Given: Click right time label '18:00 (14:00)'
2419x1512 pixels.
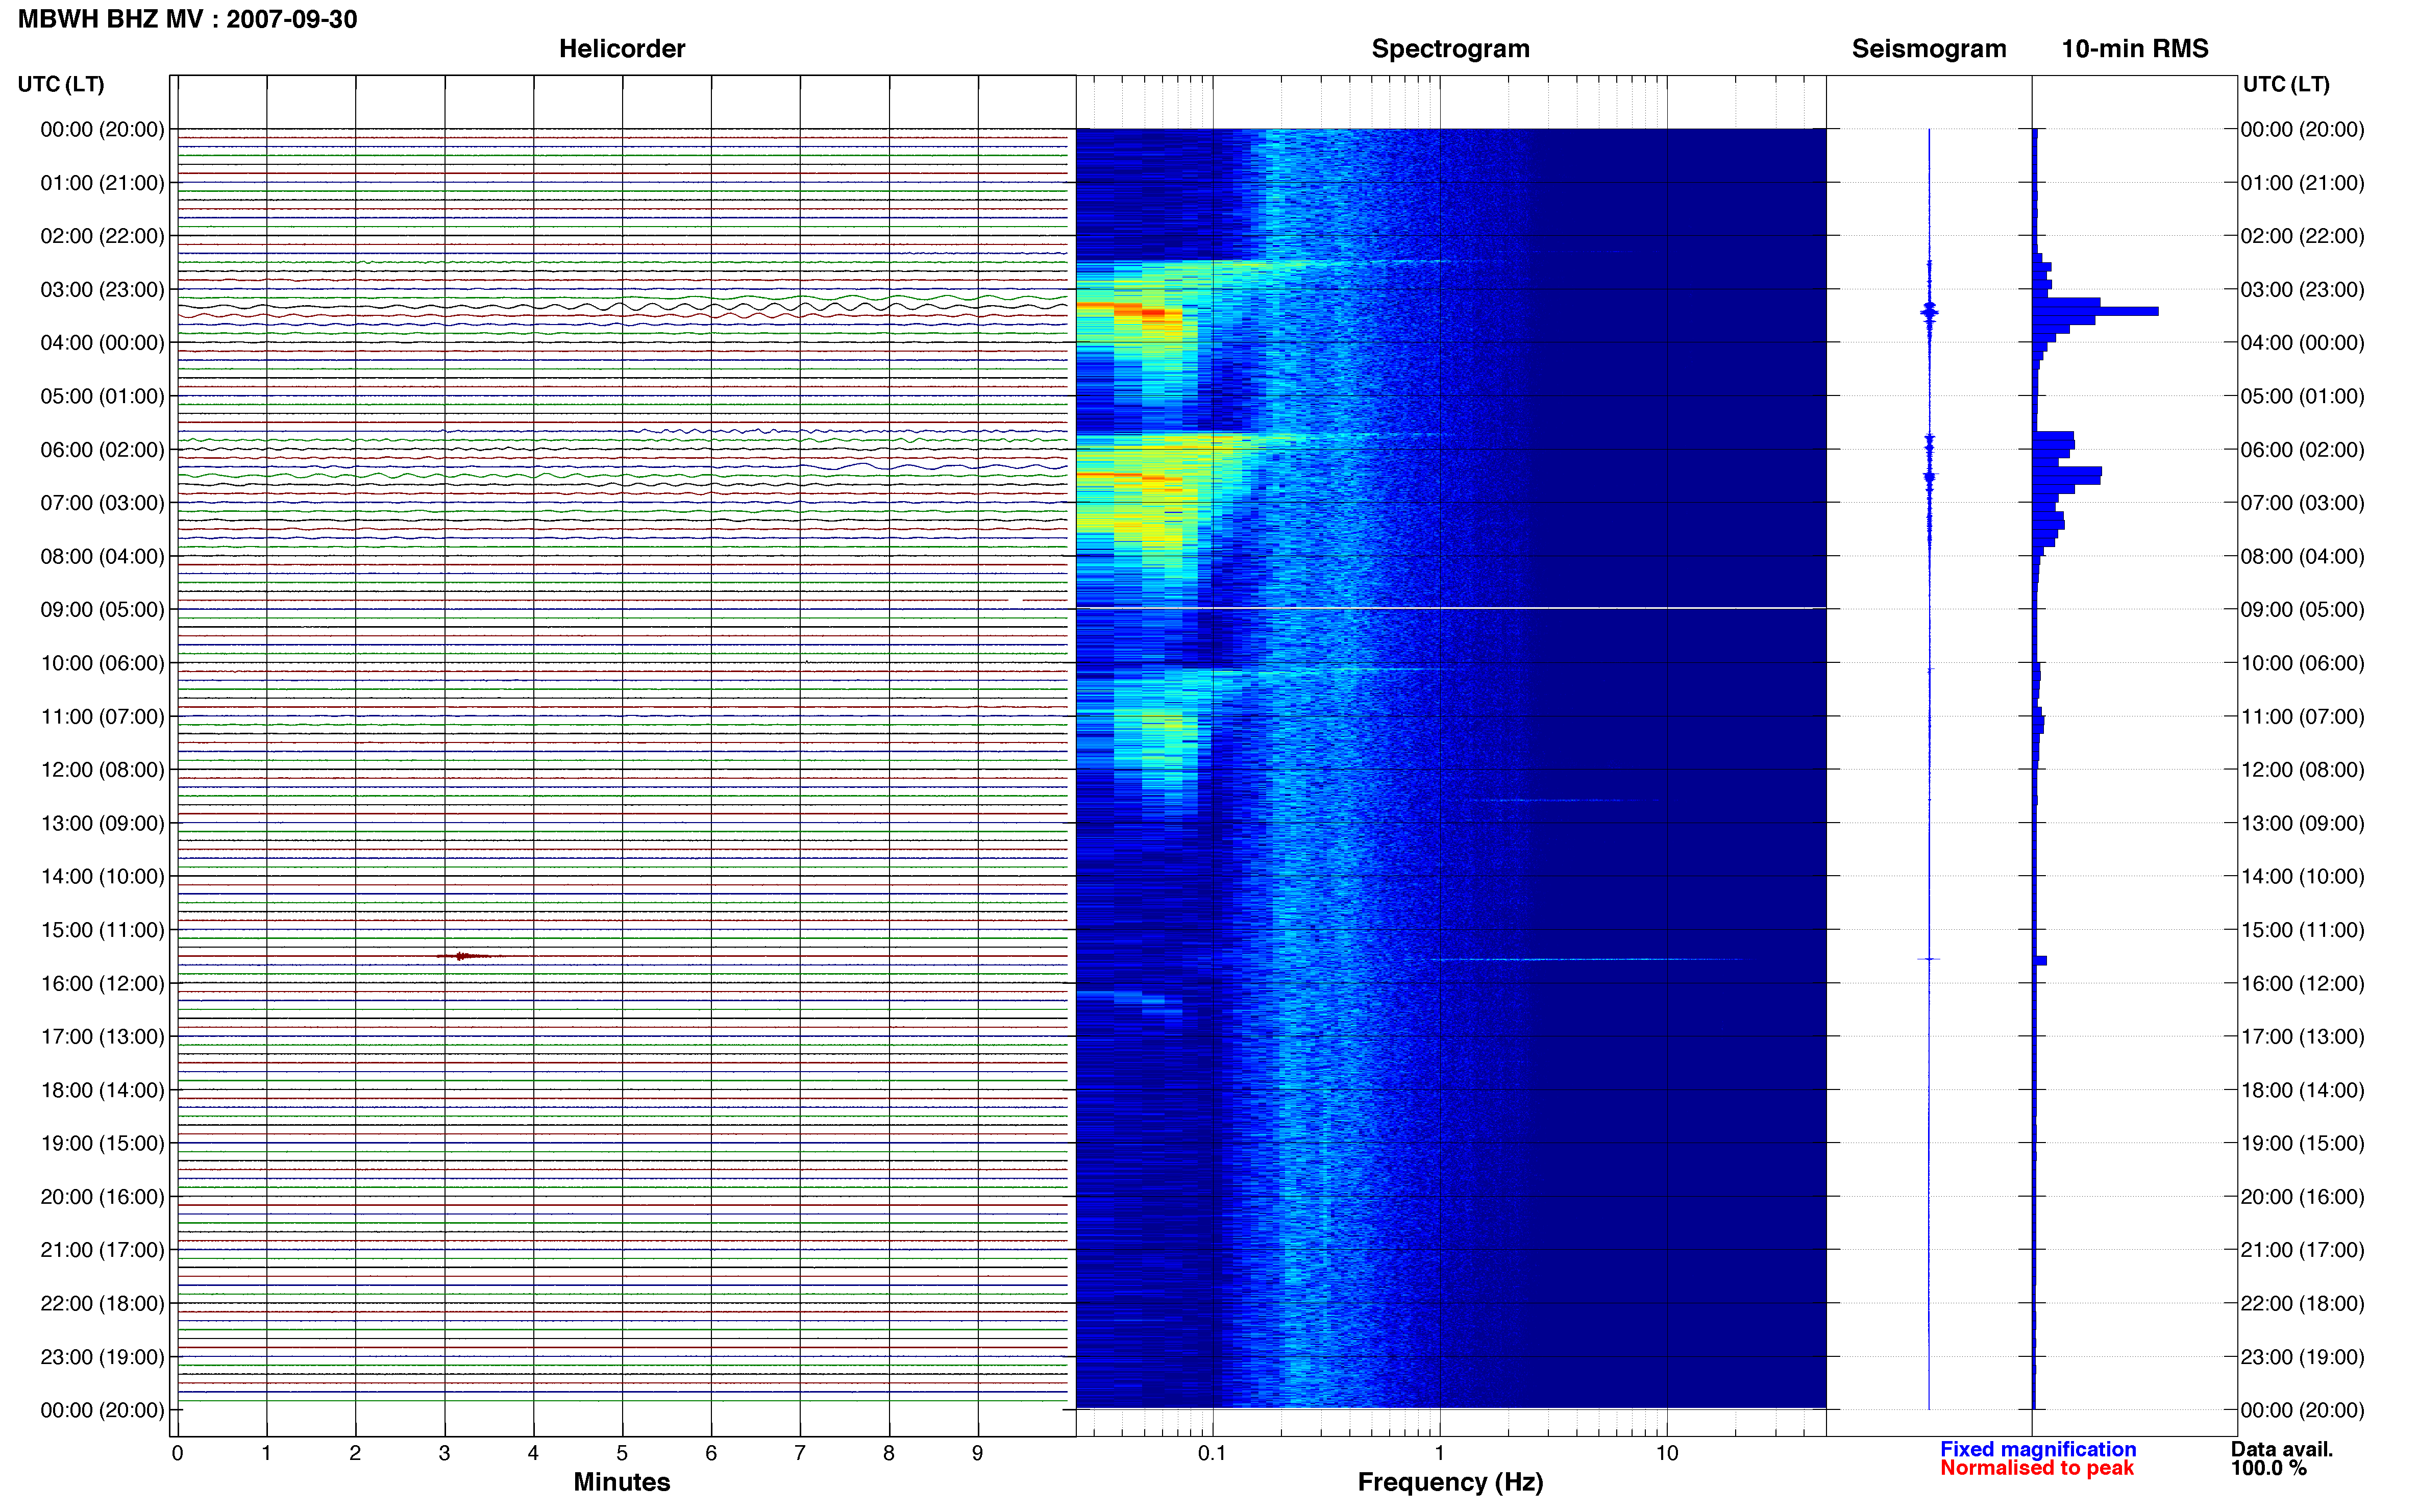Looking at the screenshot, I should coord(2302,1090).
